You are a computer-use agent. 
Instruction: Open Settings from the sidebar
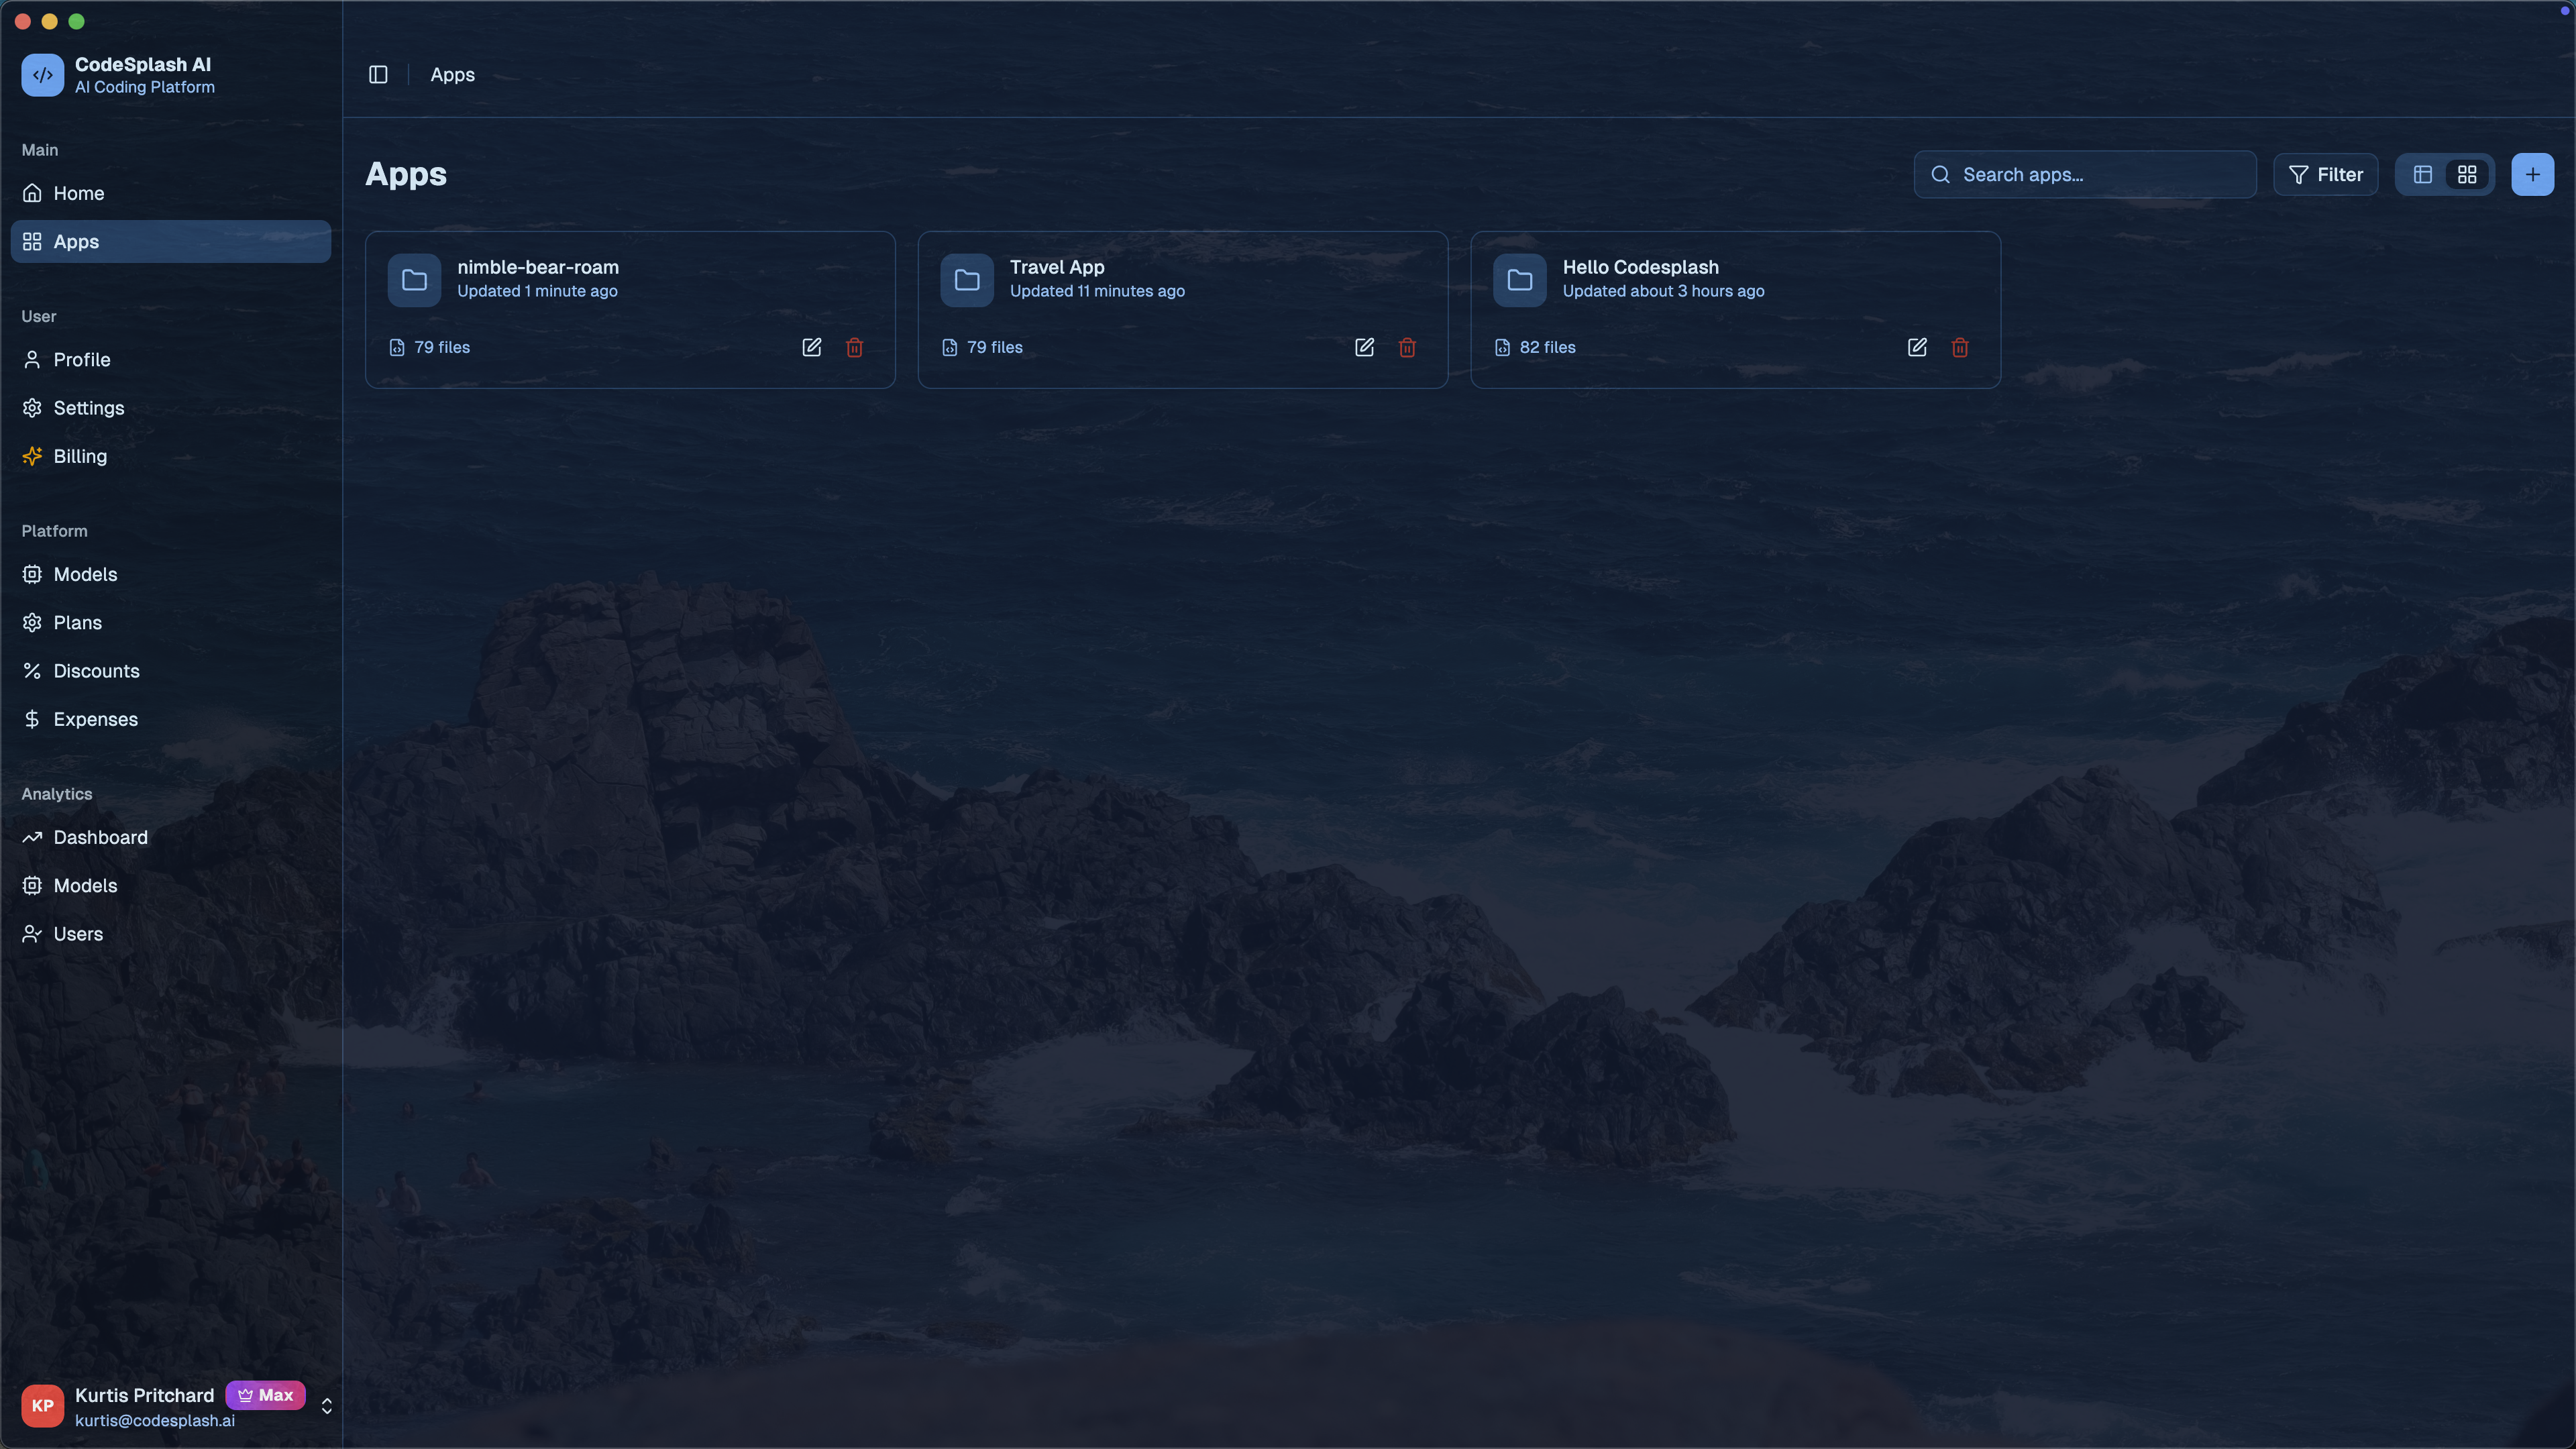88,408
